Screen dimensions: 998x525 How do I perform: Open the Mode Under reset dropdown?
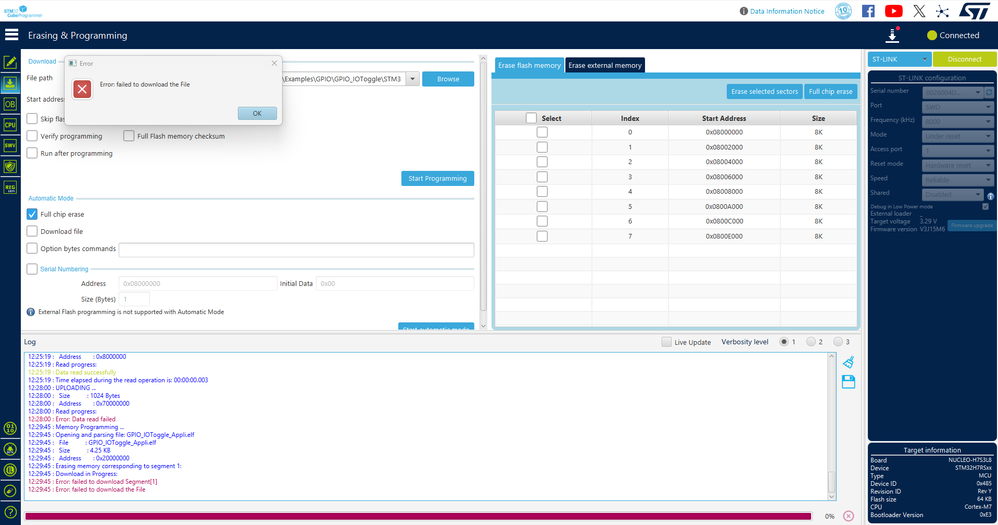[x=958, y=136]
